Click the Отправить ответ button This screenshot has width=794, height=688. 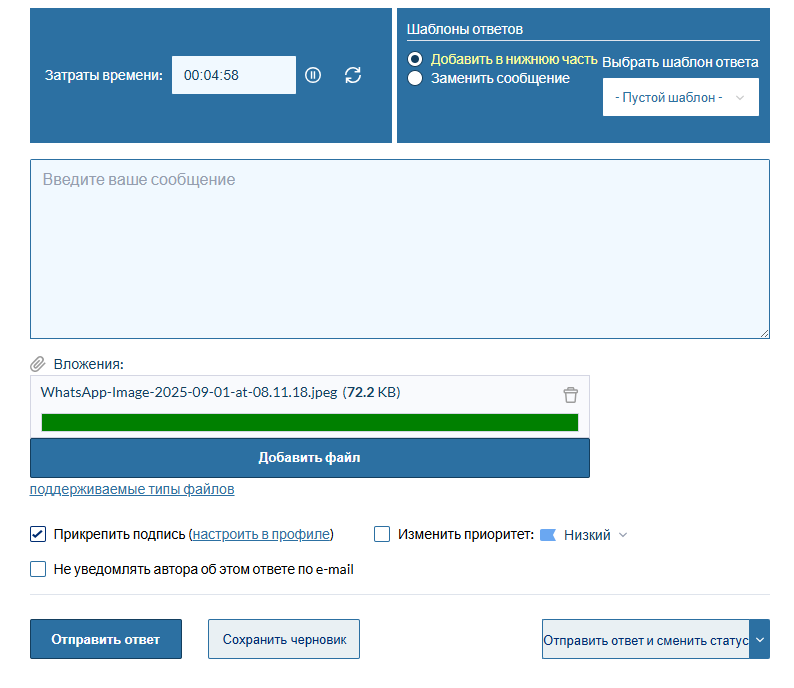tap(106, 640)
